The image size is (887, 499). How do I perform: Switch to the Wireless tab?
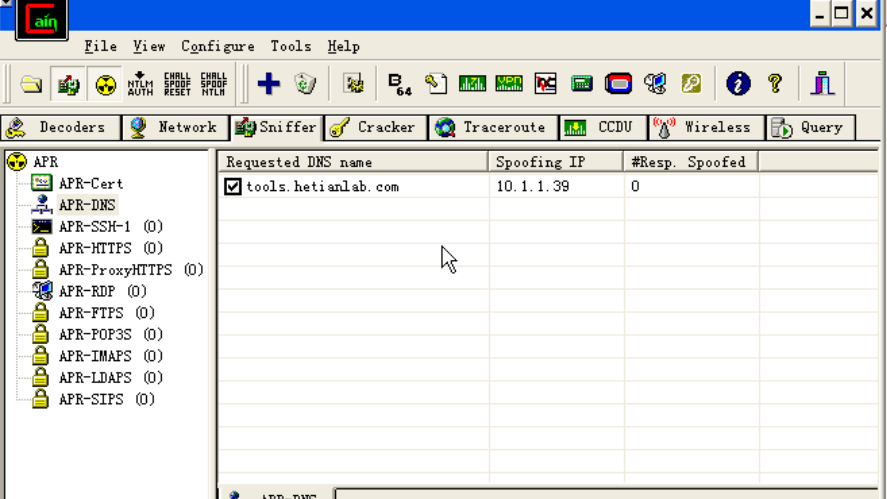706,127
